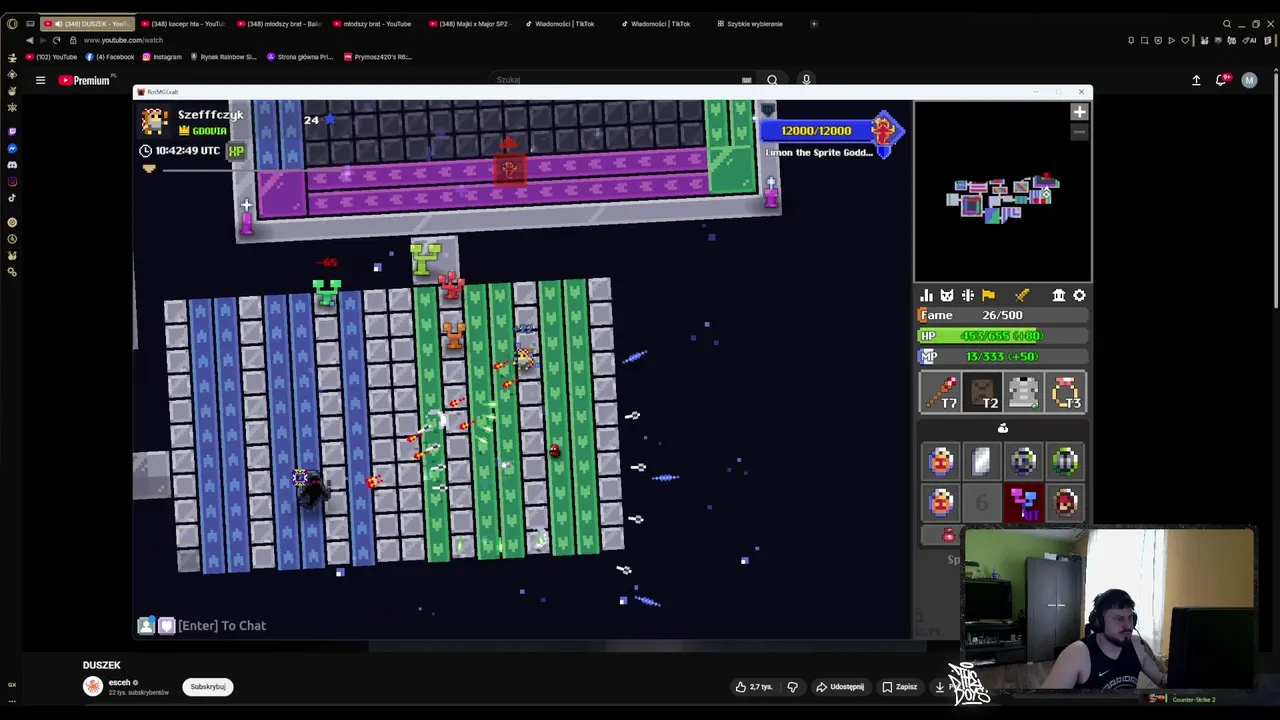This screenshot has width=1280, height=720.
Task: Click YouTube search magnifier button
Action: 772,80
